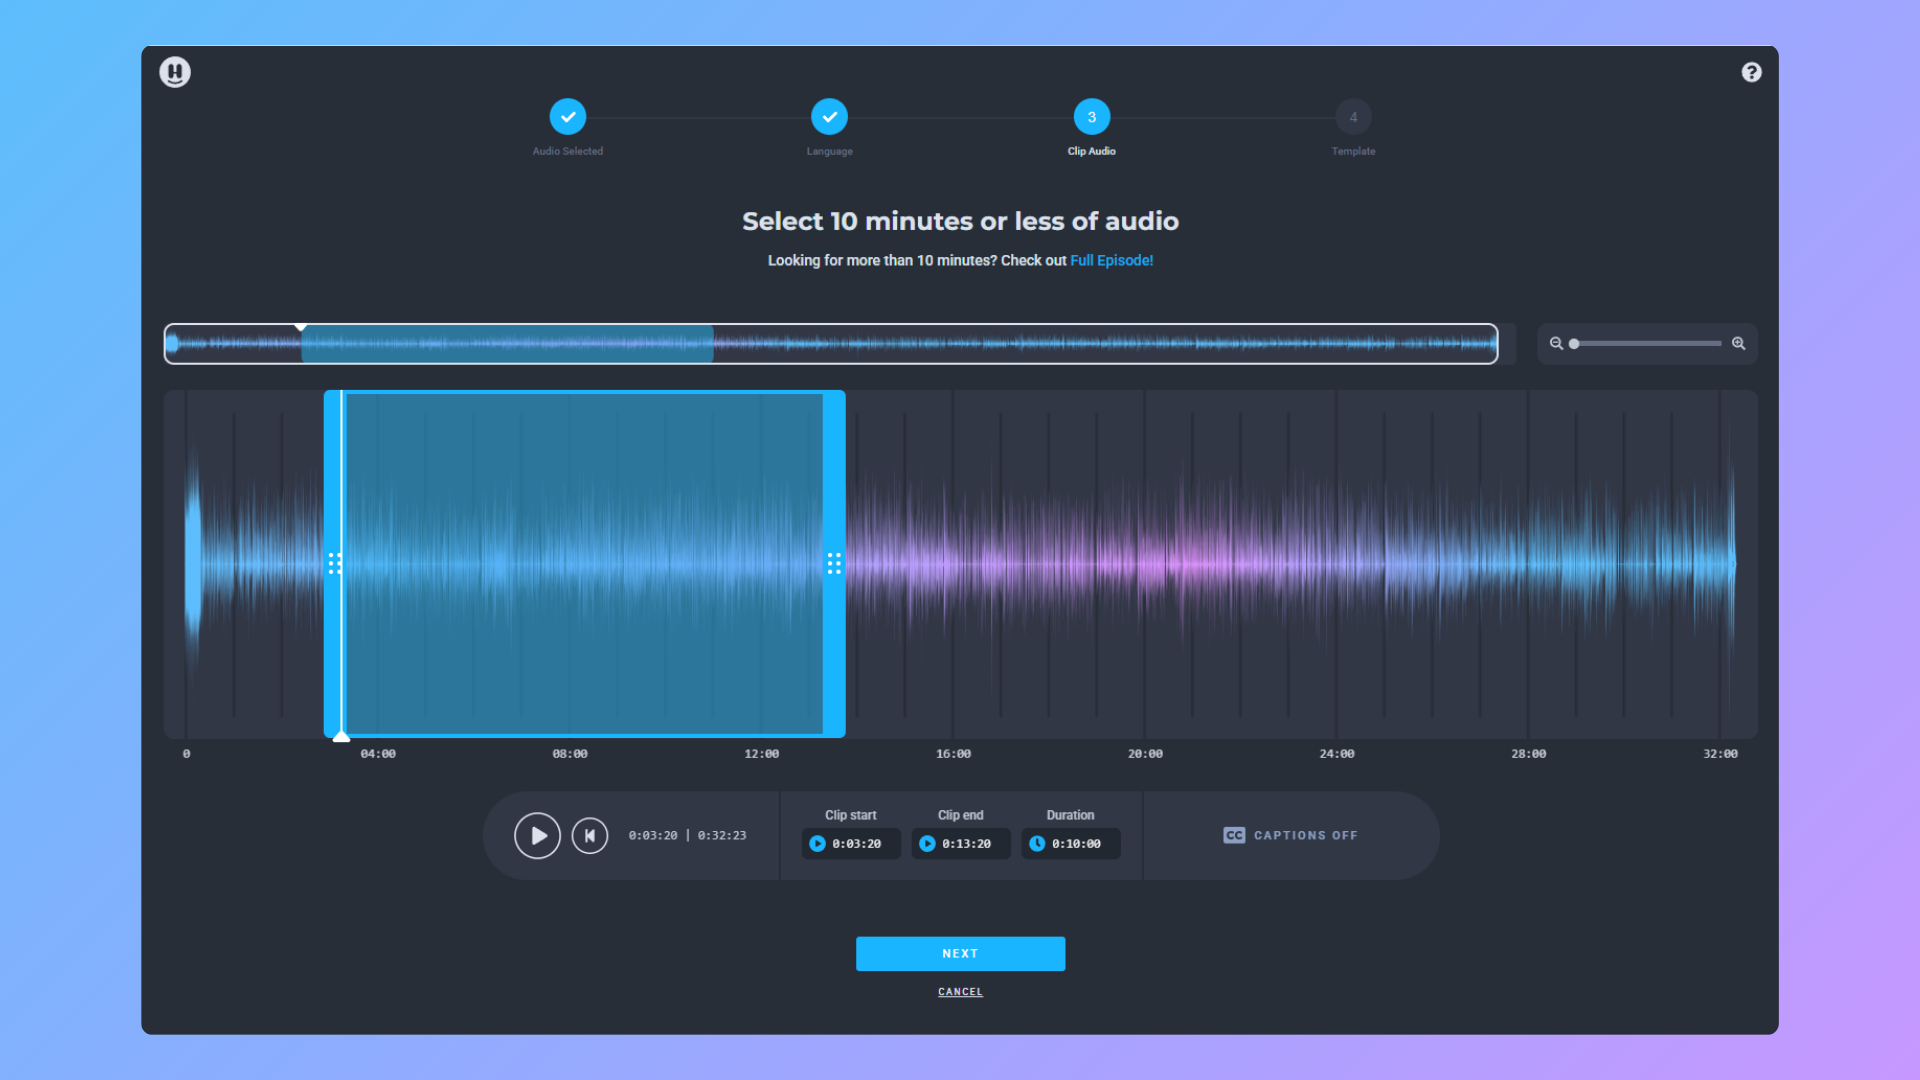
Task: Click the zoom out magnifier icon
Action: (1556, 343)
